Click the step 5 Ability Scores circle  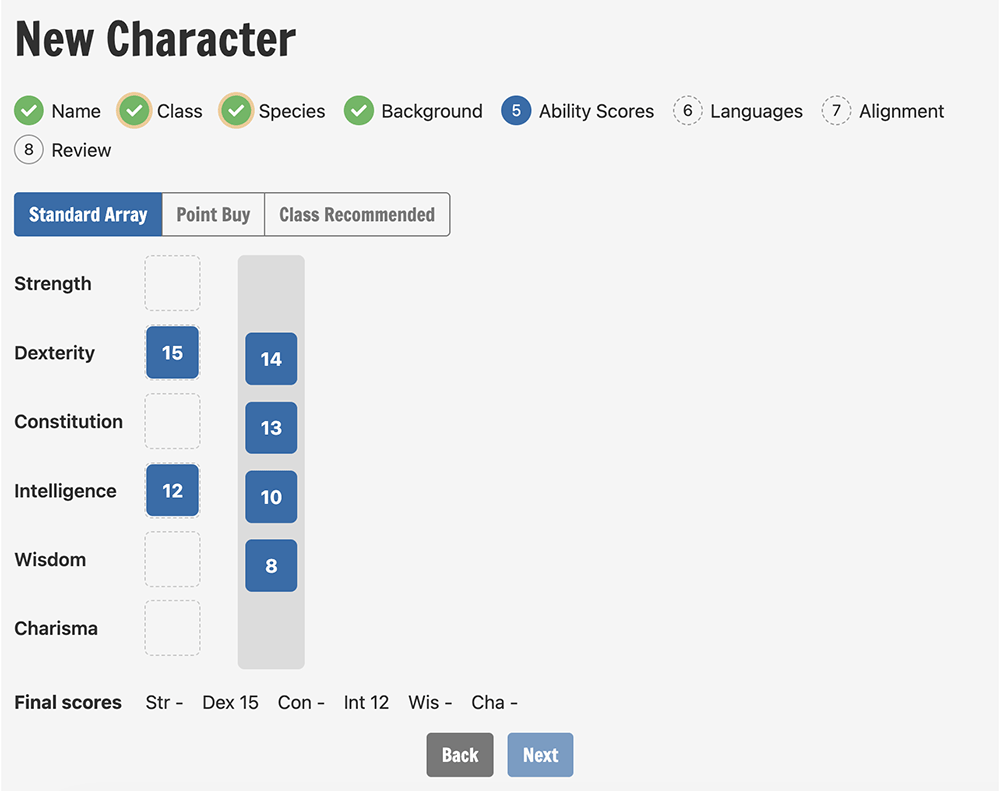point(516,111)
